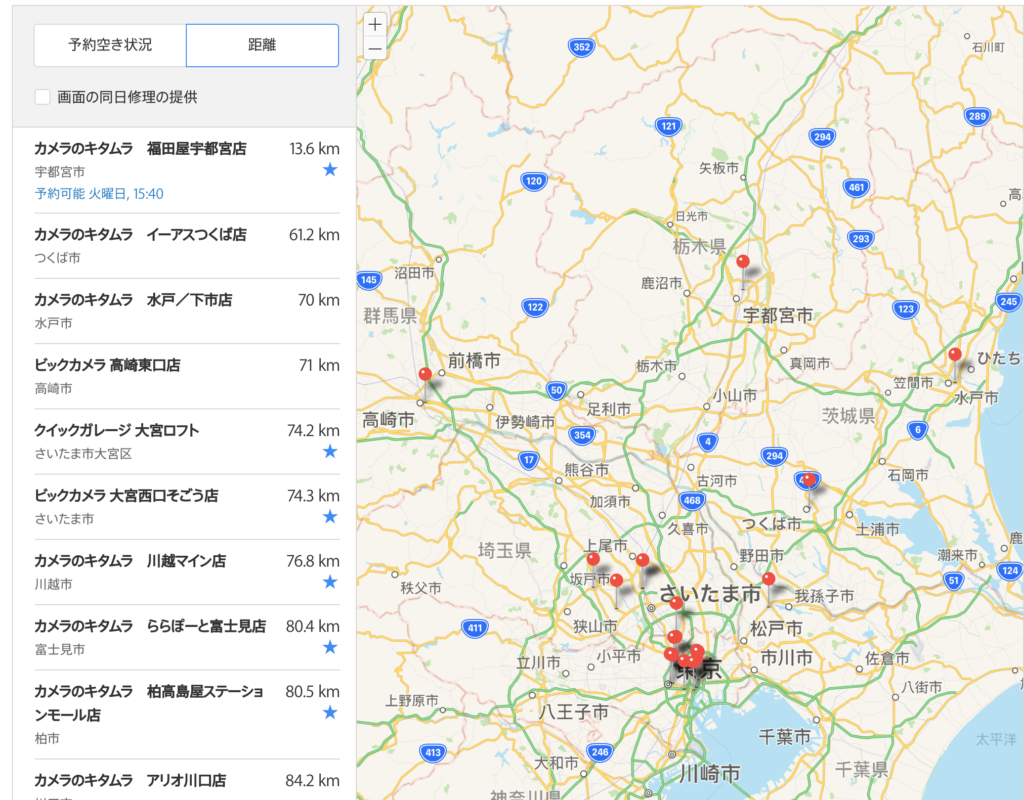Click the 74.2 km distance value
This screenshot has width=1024, height=800.
(313, 431)
